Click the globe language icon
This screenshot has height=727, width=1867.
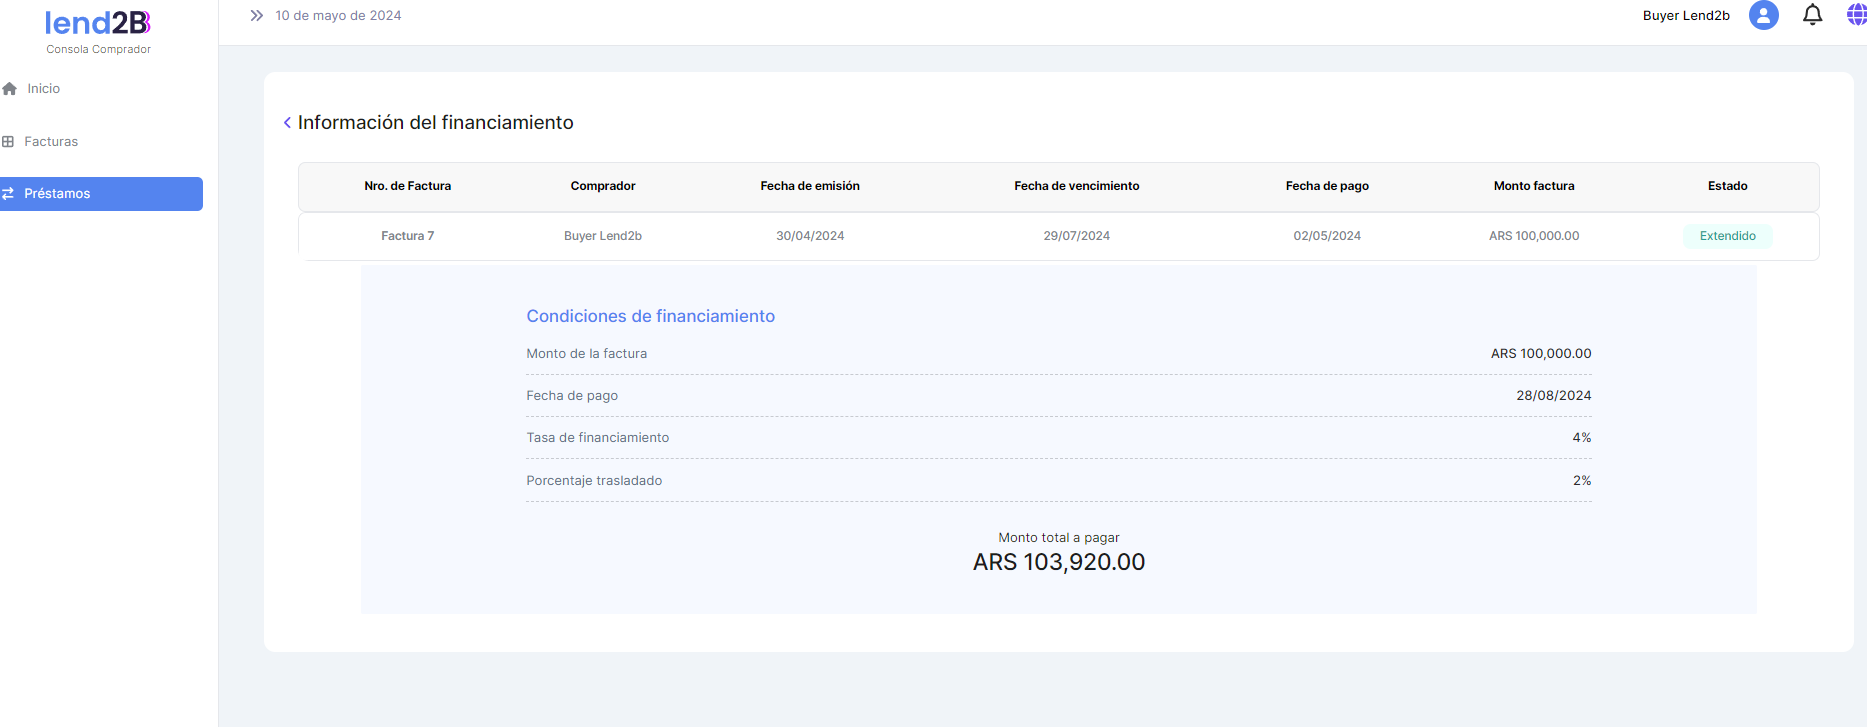pyautogui.click(x=1855, y=15)
